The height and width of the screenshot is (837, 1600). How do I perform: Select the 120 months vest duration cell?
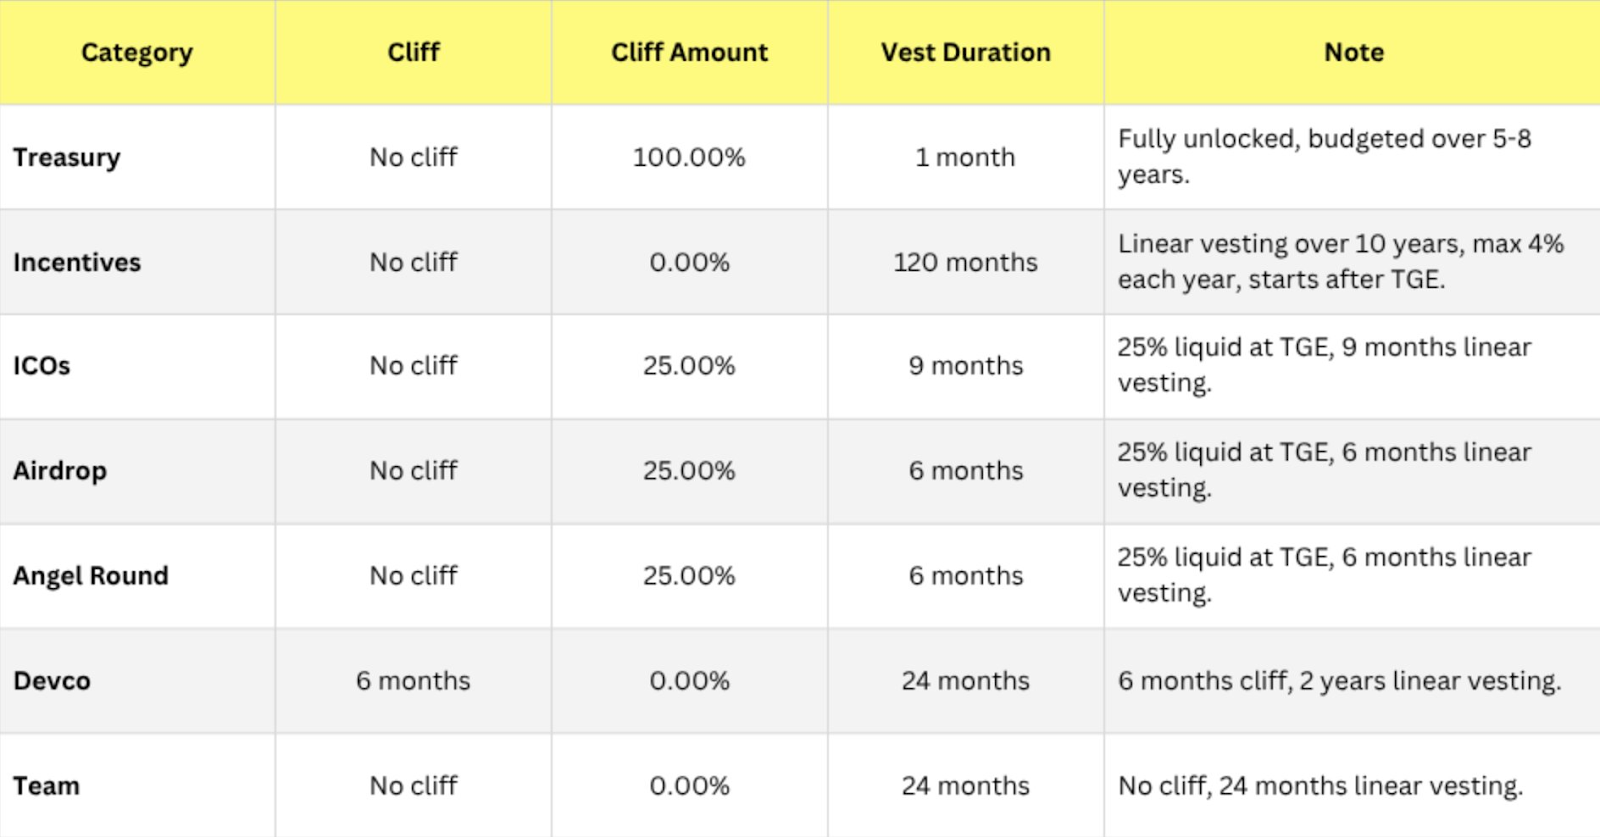[x=965, y=262]
